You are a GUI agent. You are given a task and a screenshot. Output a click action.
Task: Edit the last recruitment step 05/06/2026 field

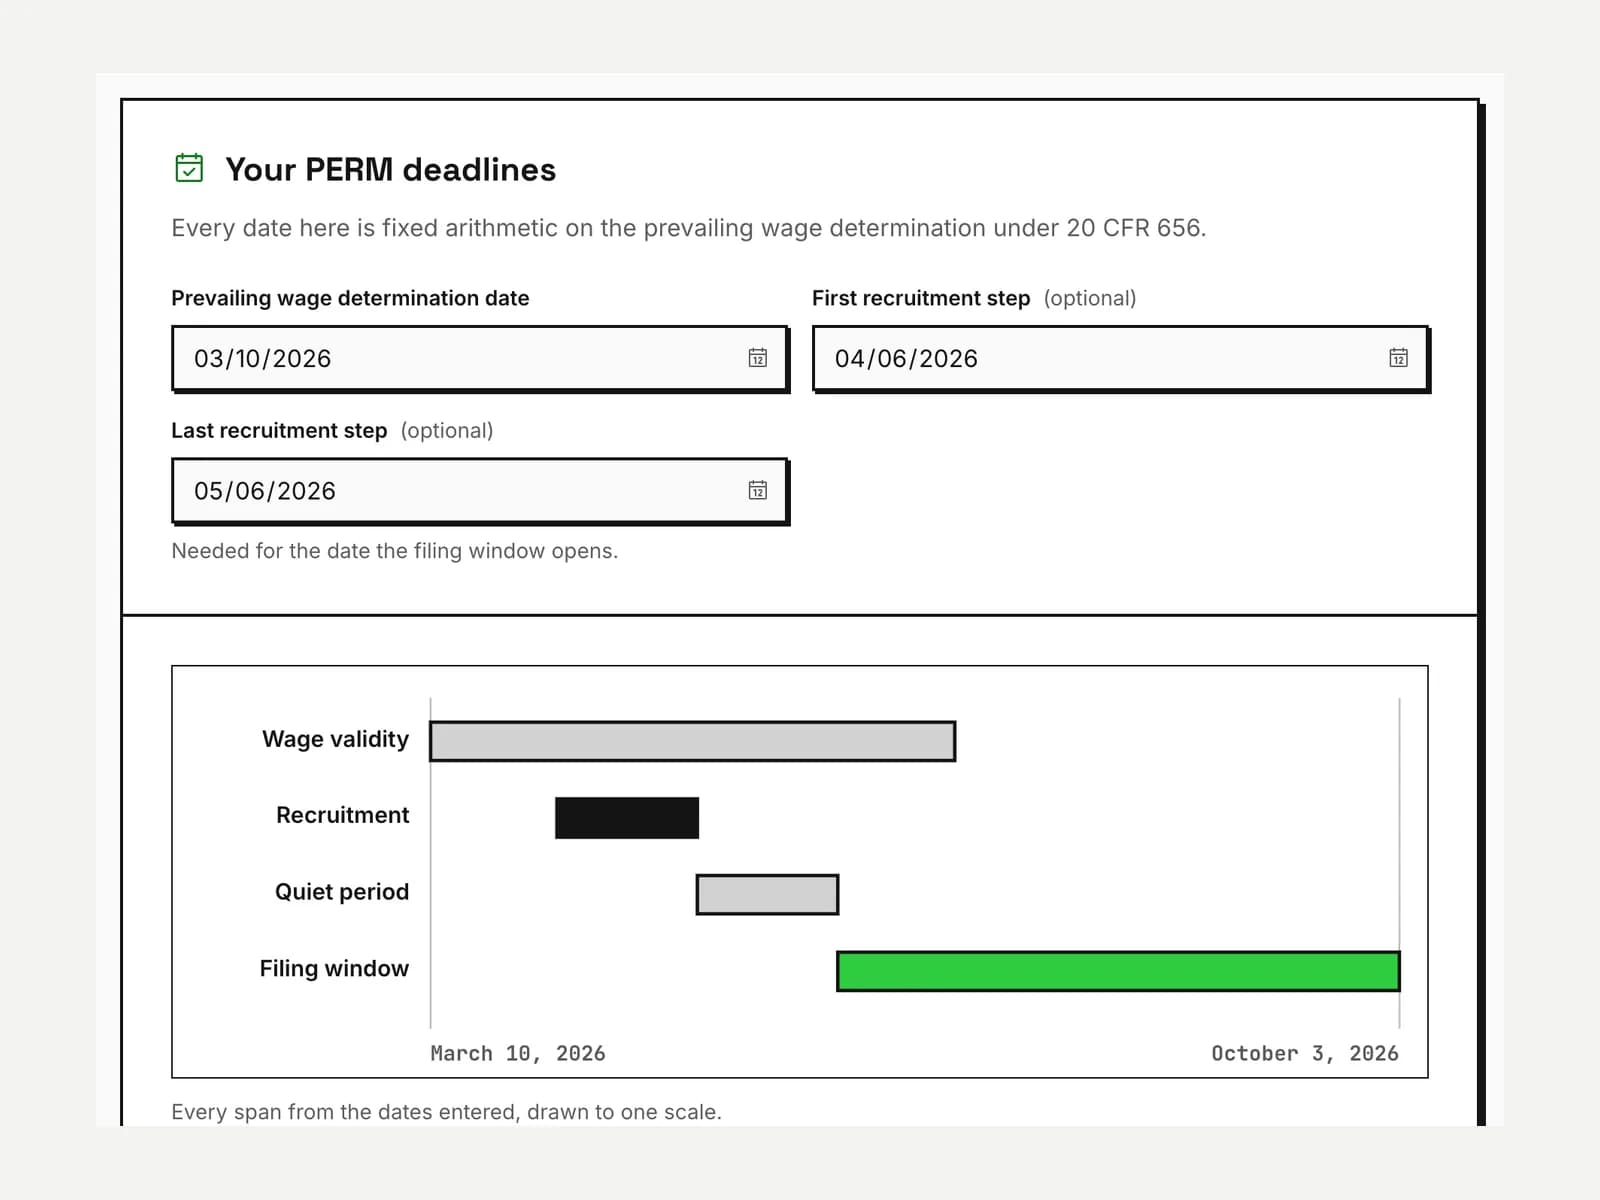[x=480, y=490]
